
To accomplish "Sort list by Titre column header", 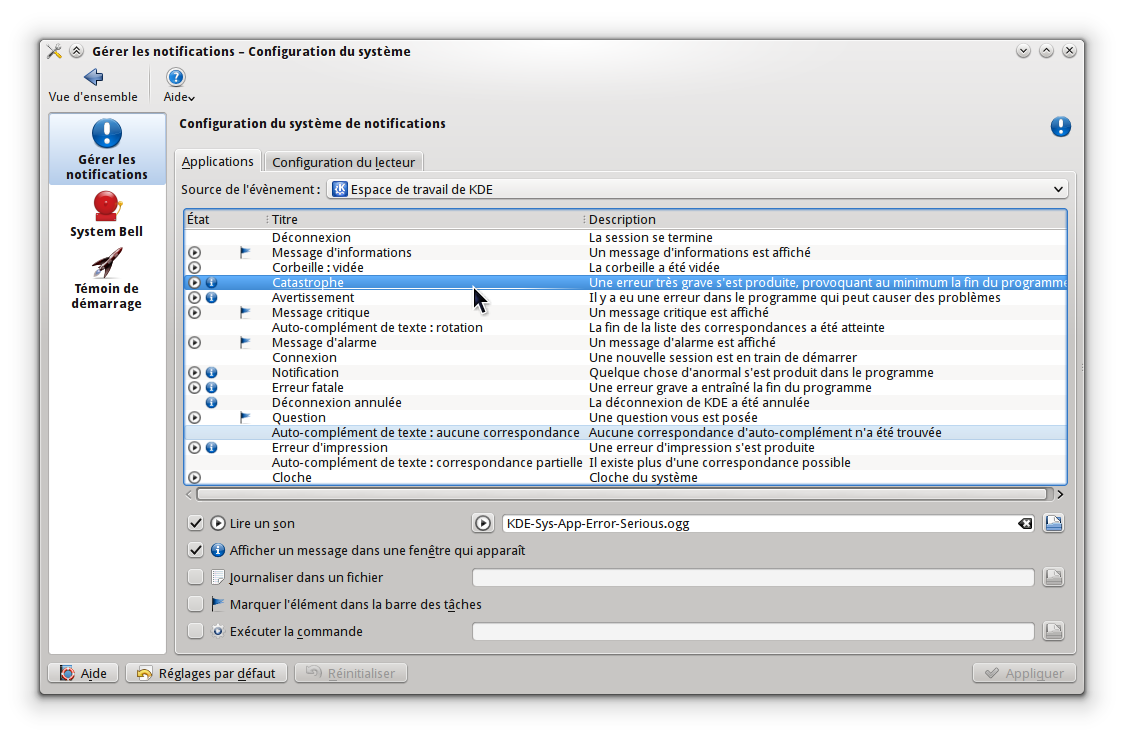I will point(426,219).
